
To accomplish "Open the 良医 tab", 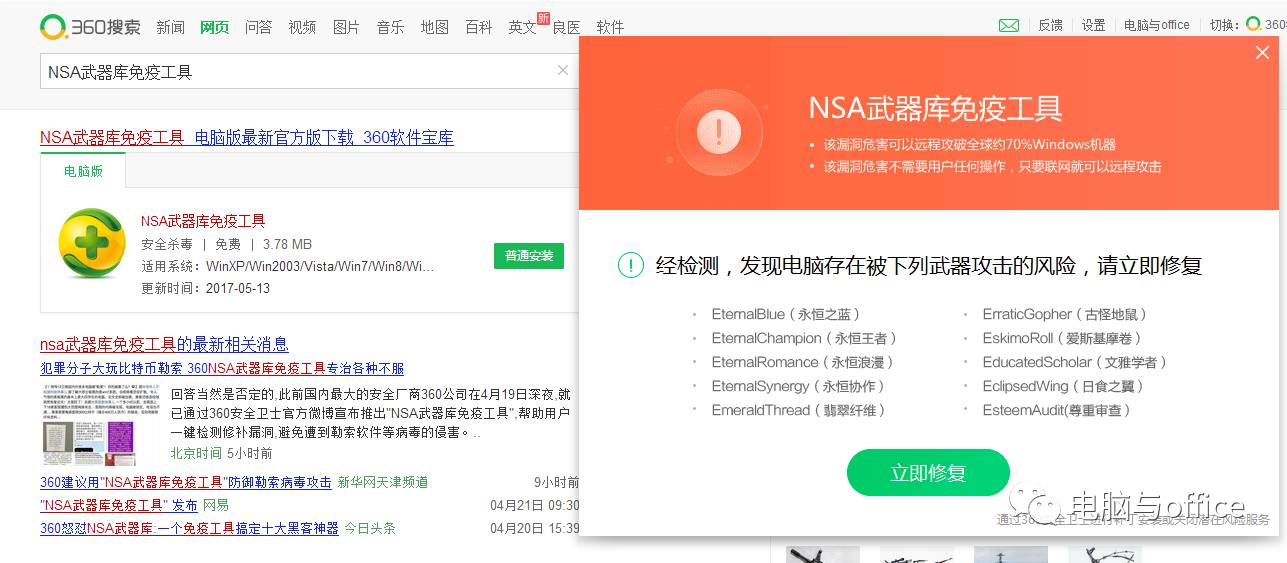I will tap(566, 27).
